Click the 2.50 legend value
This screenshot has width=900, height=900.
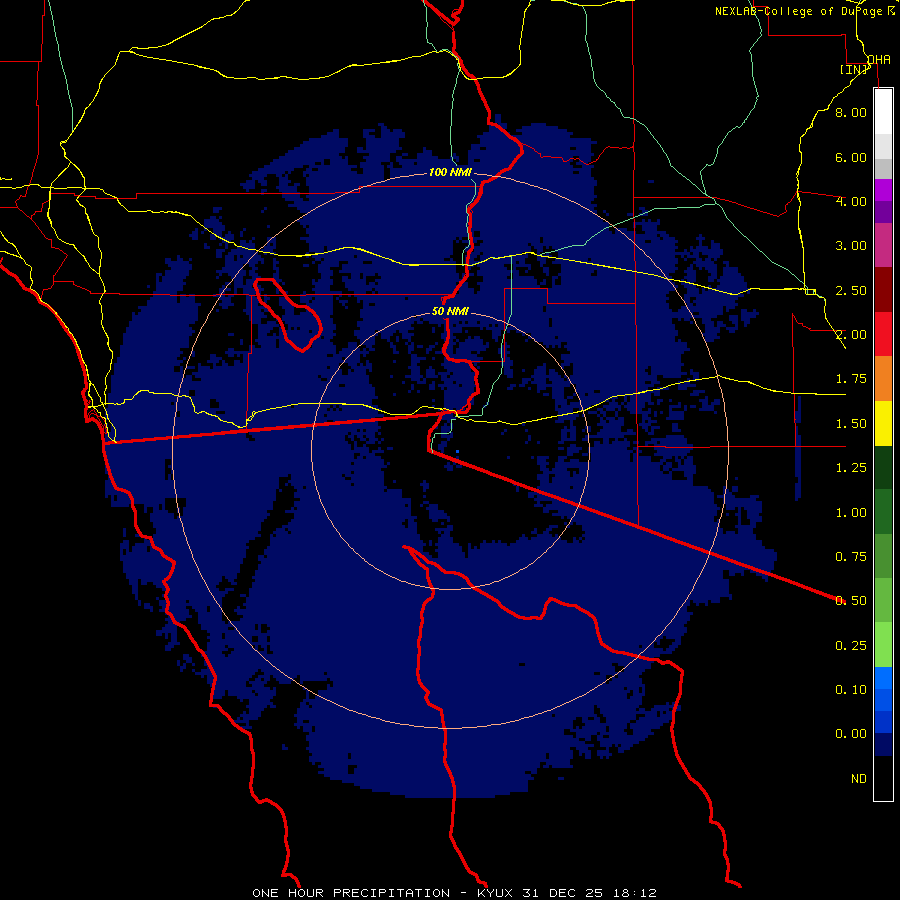coord(851,290)
